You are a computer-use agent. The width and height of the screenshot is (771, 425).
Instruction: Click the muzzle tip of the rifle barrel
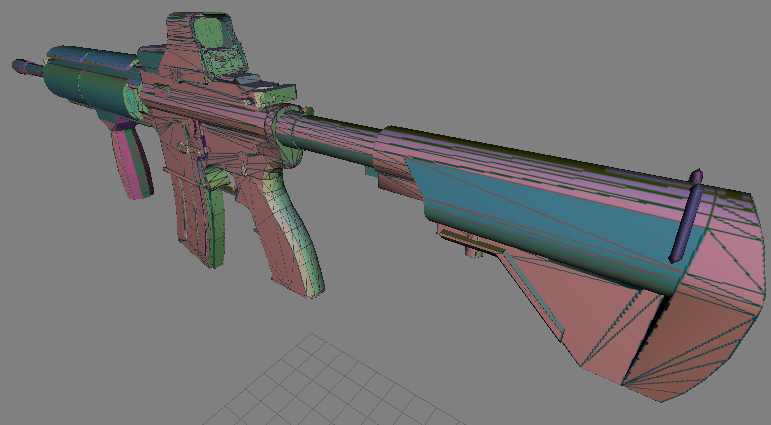(20, 67)
